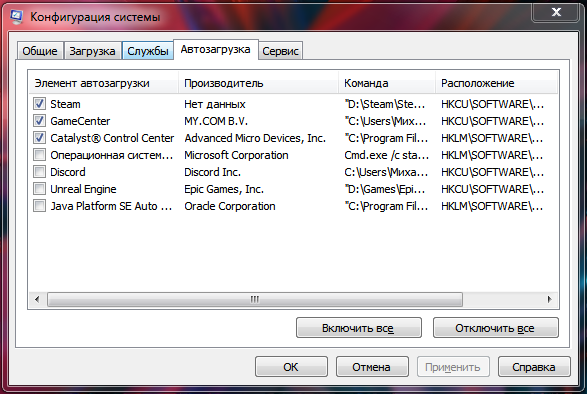Enable the Операционная система startup checkbox

click(39, 155)
